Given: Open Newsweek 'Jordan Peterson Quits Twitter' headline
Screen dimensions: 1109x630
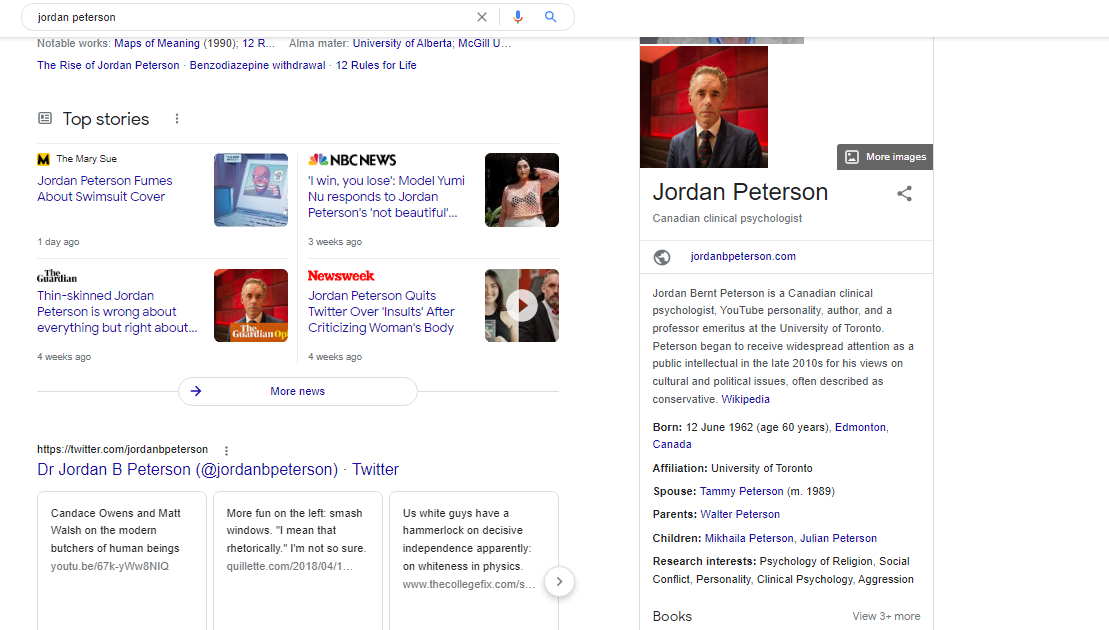Looking at the screenshot, I should tap(381, 312).
